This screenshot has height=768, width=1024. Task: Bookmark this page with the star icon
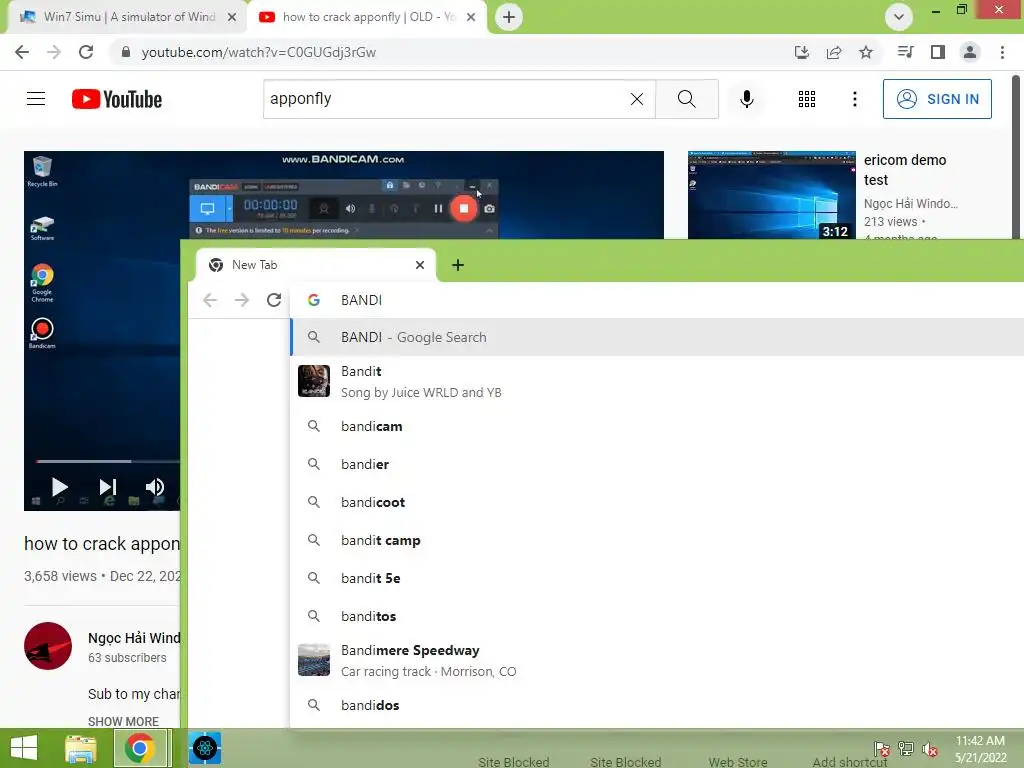(x=866, y=52)
